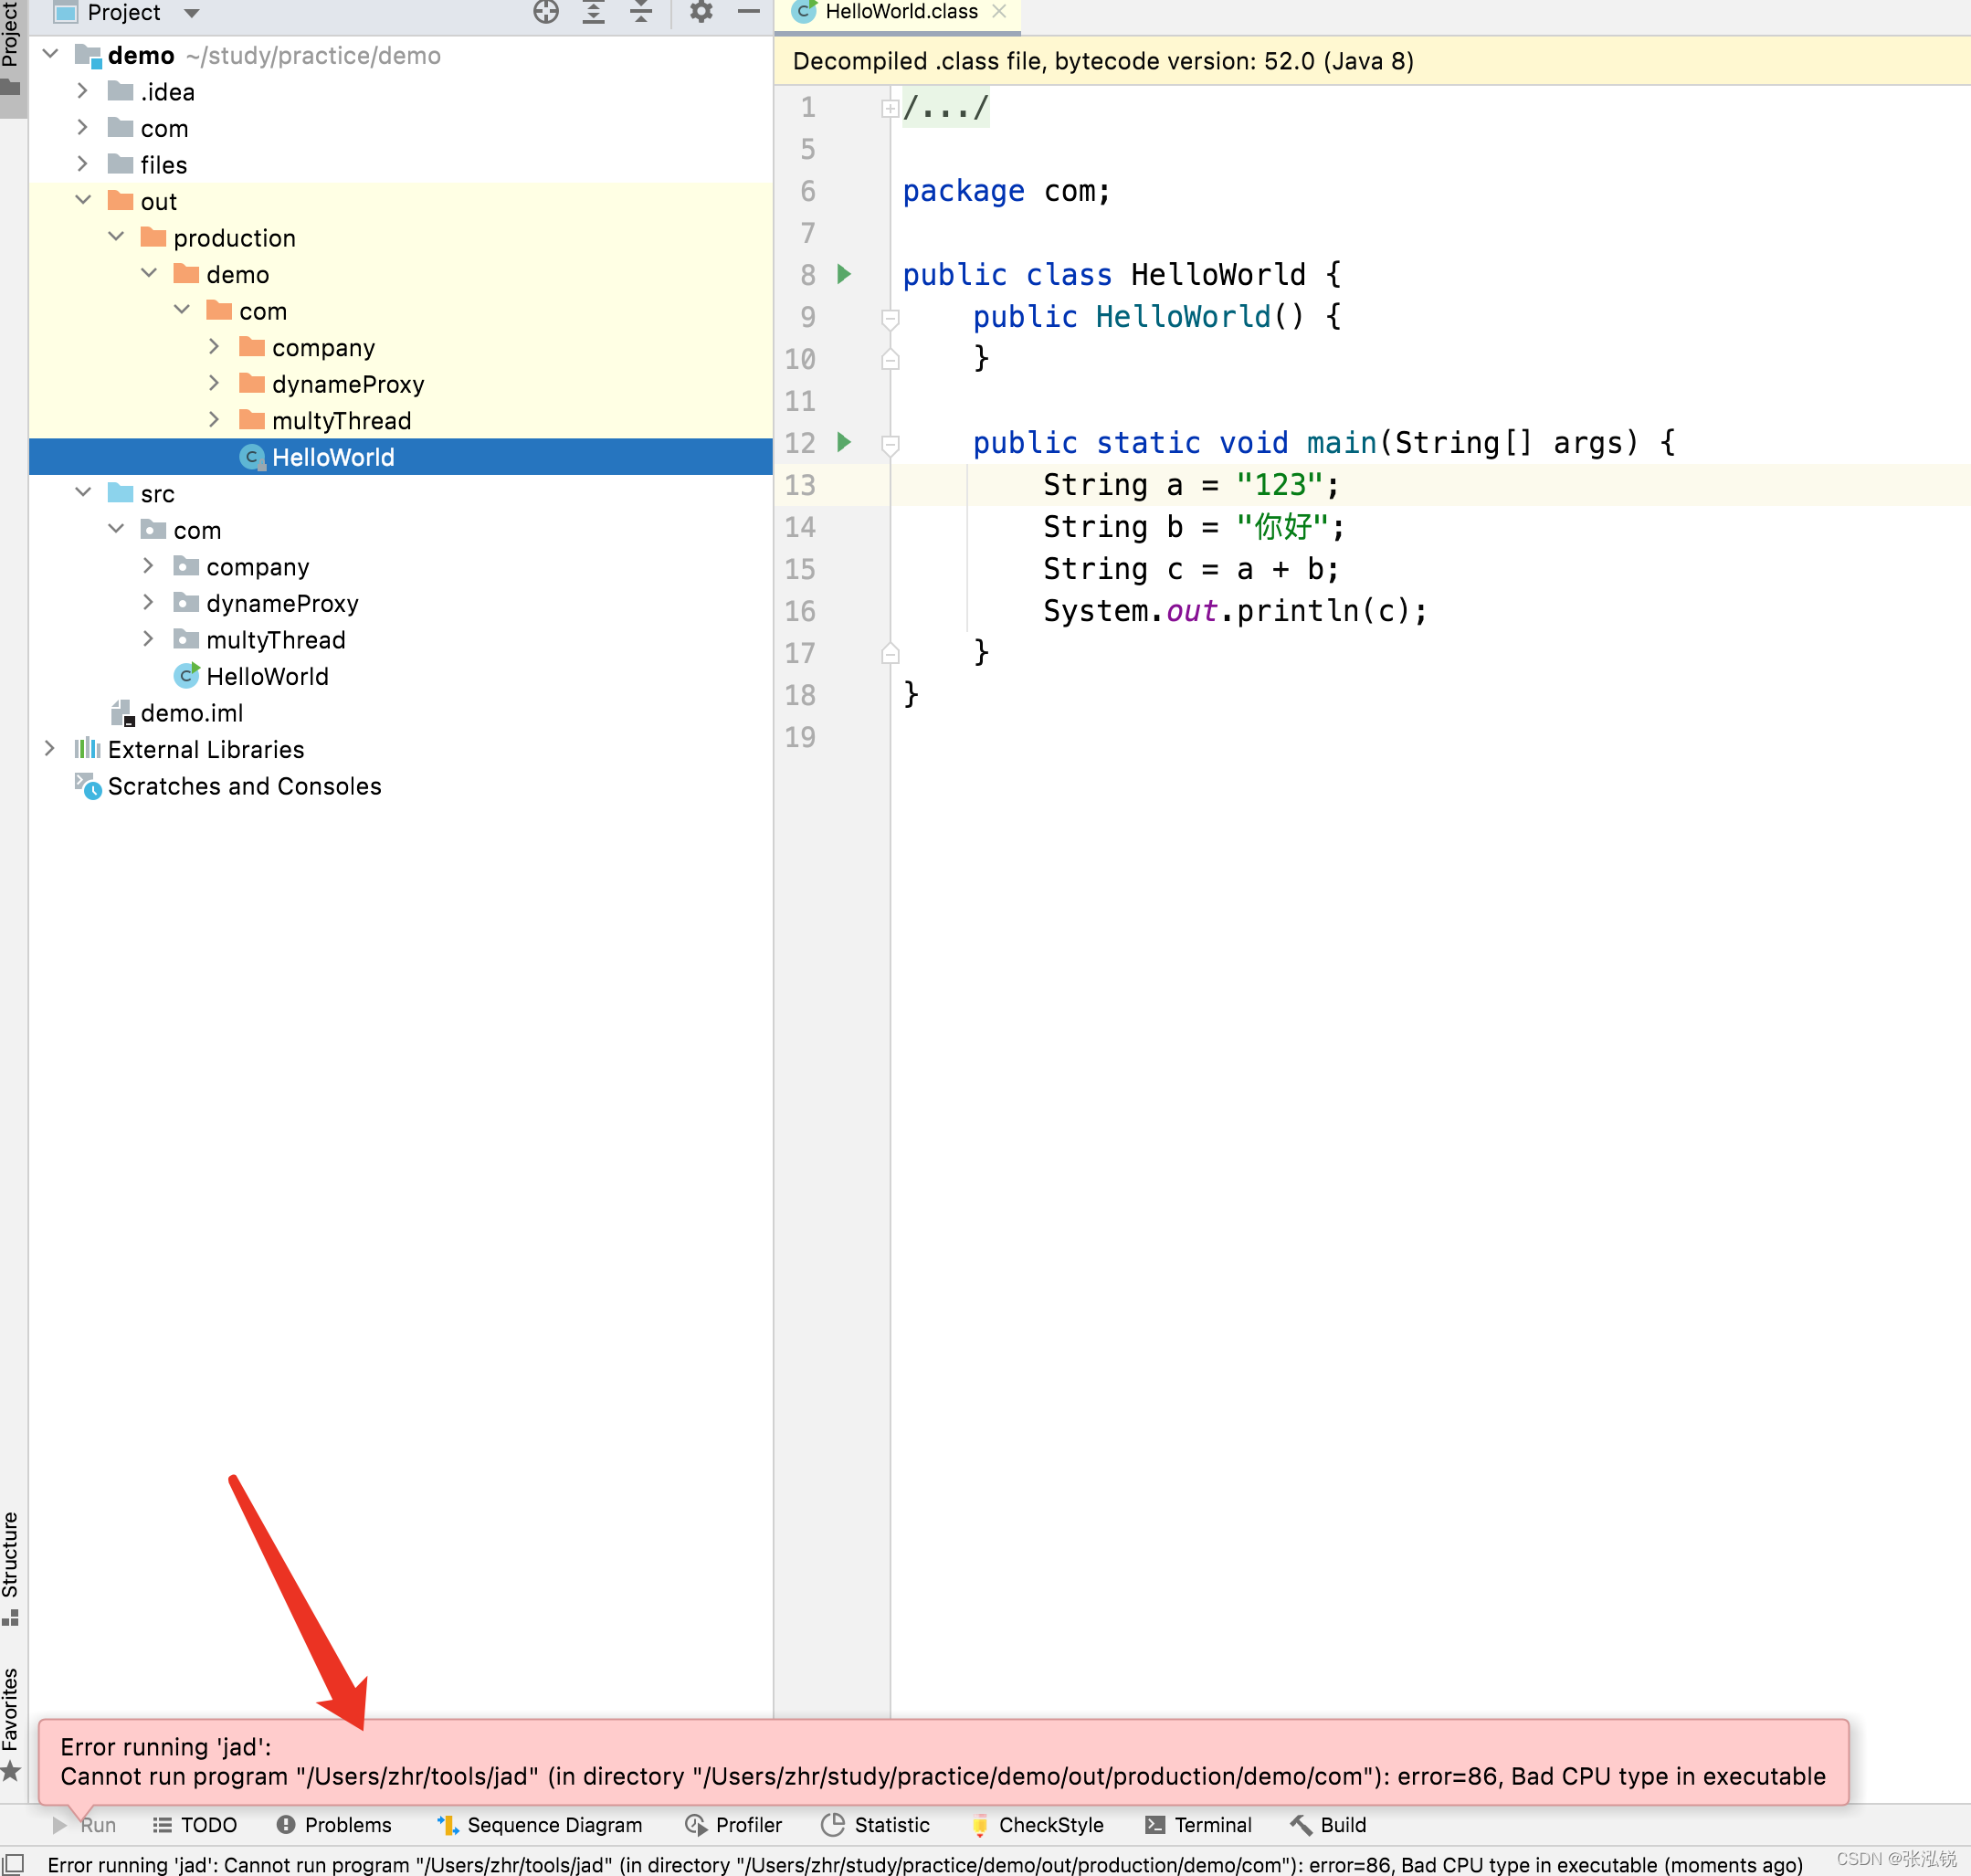Screen dimensions: 1971x1876
Task: Close the HelloWorld.class editor tab
Action: pos(999,12)
